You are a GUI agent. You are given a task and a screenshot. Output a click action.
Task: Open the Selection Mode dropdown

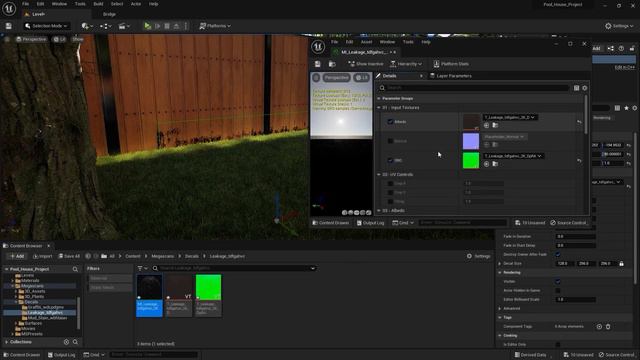[46, 26]
